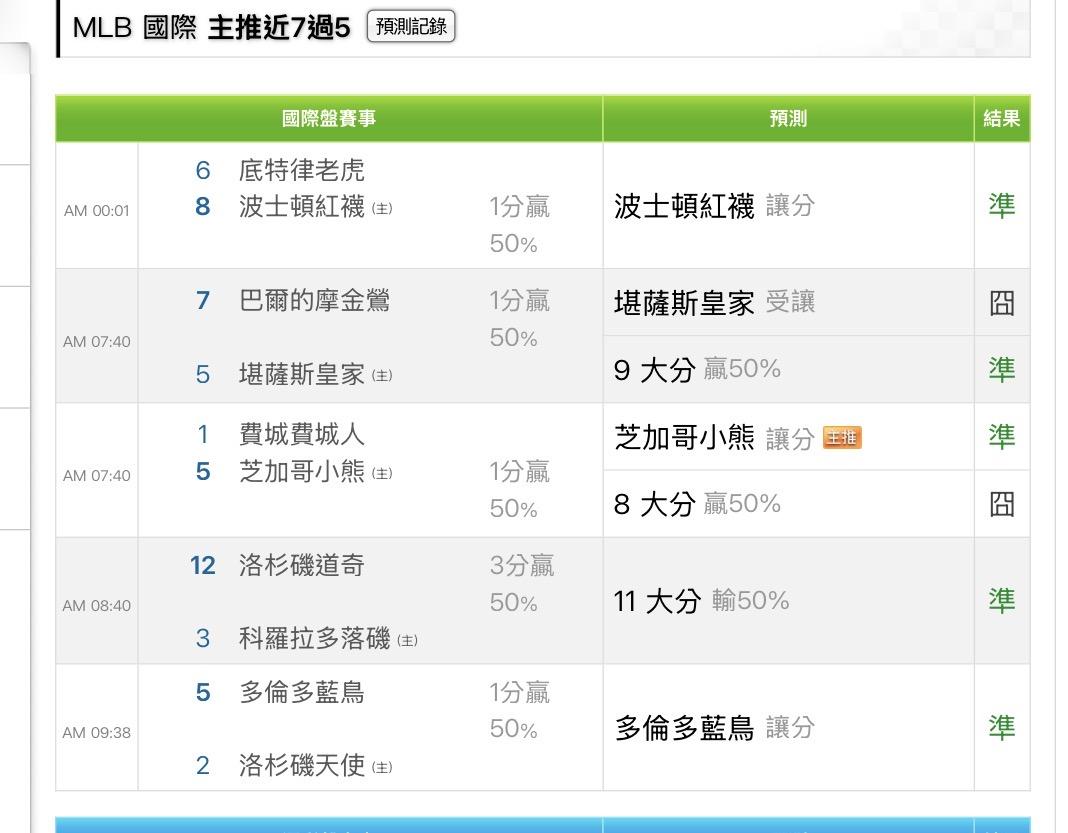The image size is (1068, 833).
Task: Click the 準 result for 11 大分
Action: point(1001,600)
